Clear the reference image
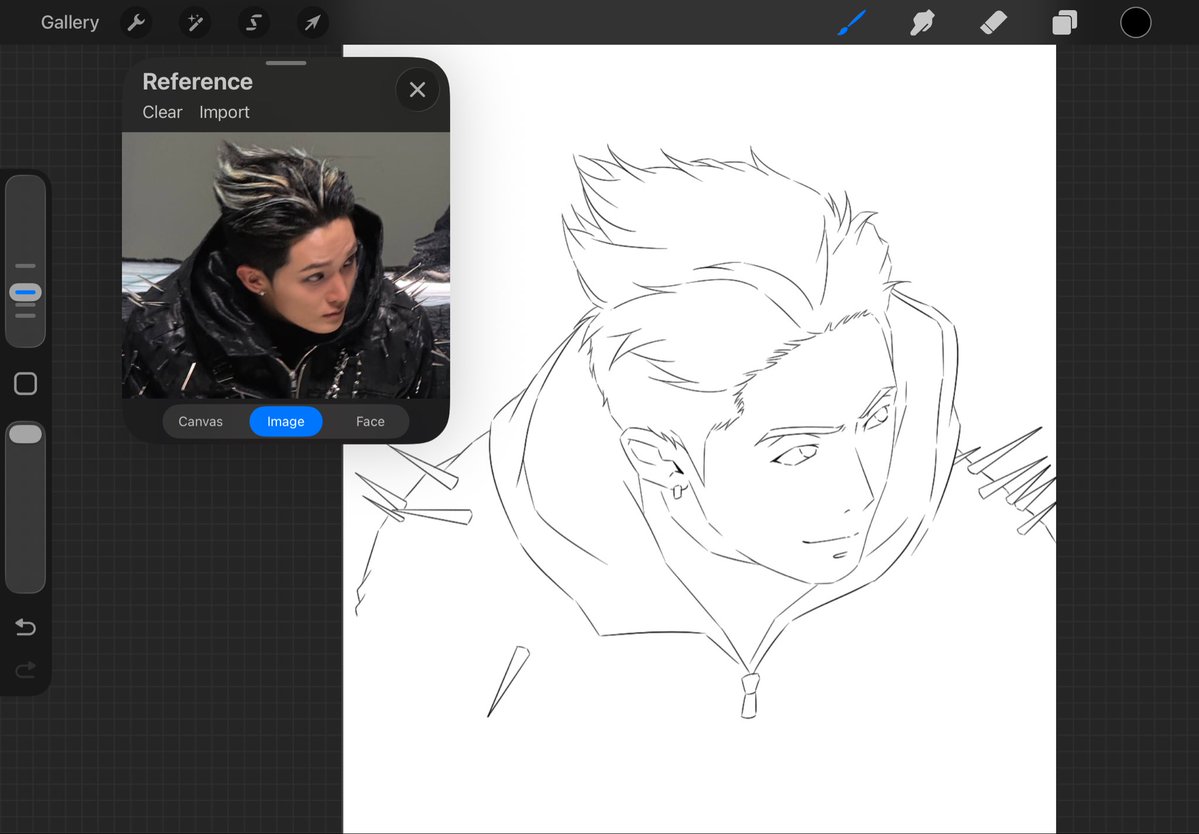 point(162,112)
